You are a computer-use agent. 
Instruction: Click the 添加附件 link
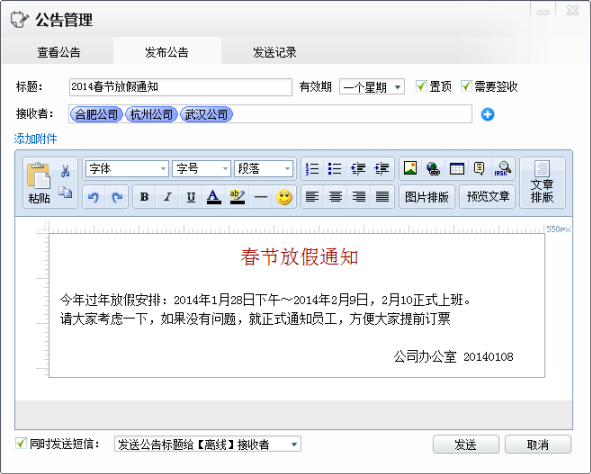pyautogui.click(x=35, y=139)
